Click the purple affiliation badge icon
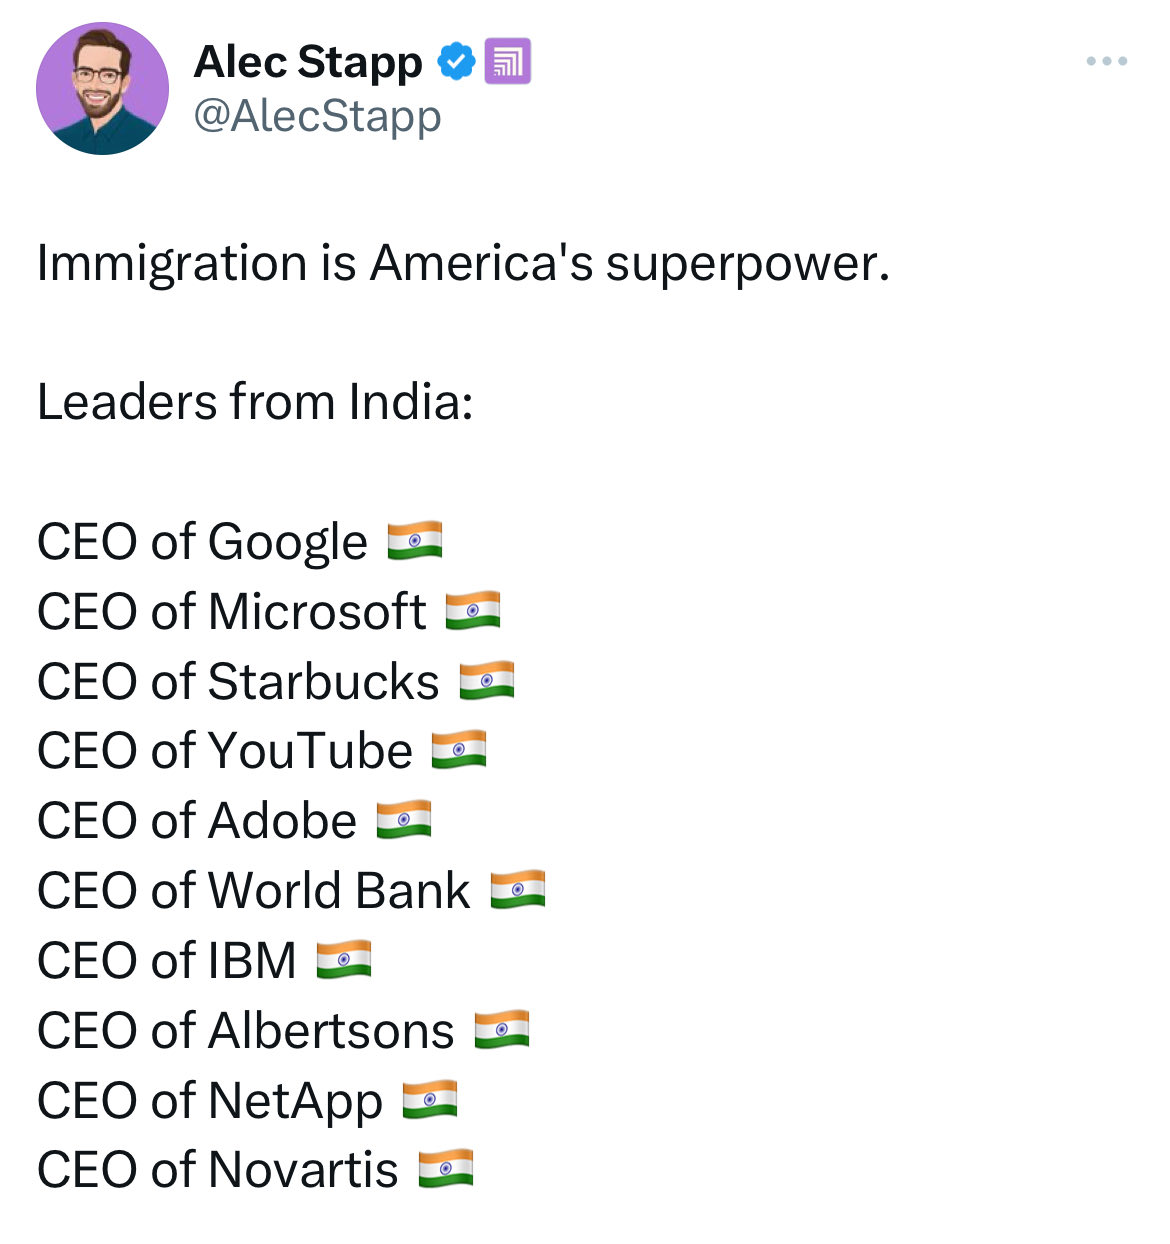Viewport: 1170px width, 1244px height. pyautogui.click(x=507, y=62)
